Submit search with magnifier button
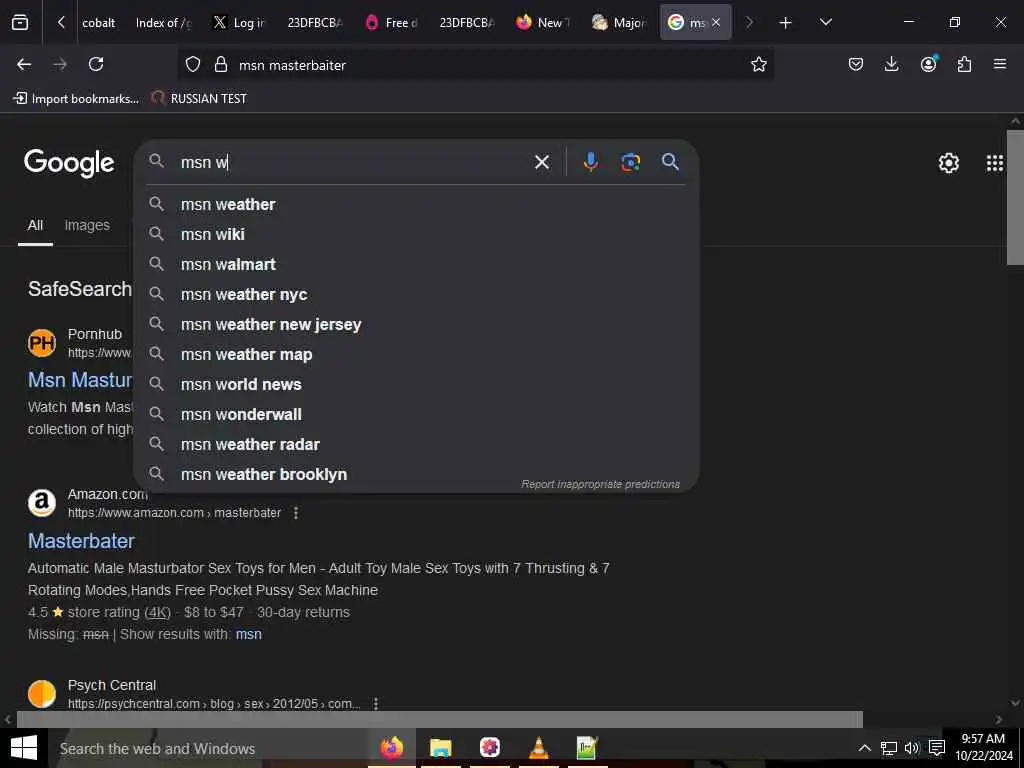 pyautogui.click(x=670, y=162)
